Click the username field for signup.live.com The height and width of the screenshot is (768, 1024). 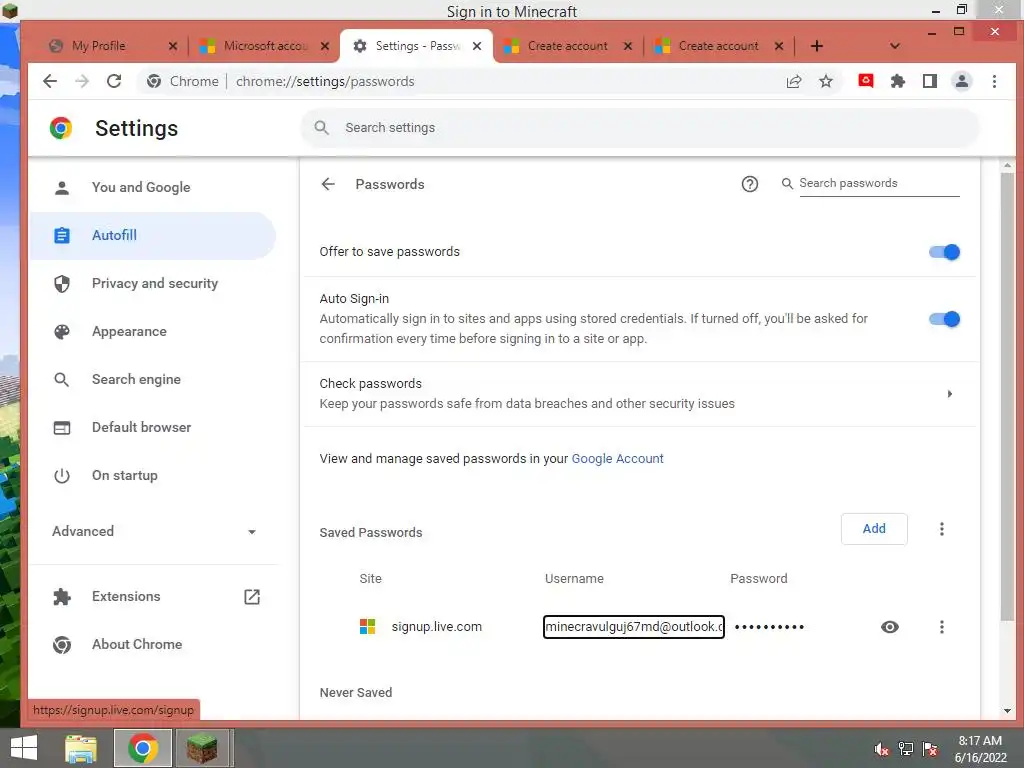tap(633, 627)
